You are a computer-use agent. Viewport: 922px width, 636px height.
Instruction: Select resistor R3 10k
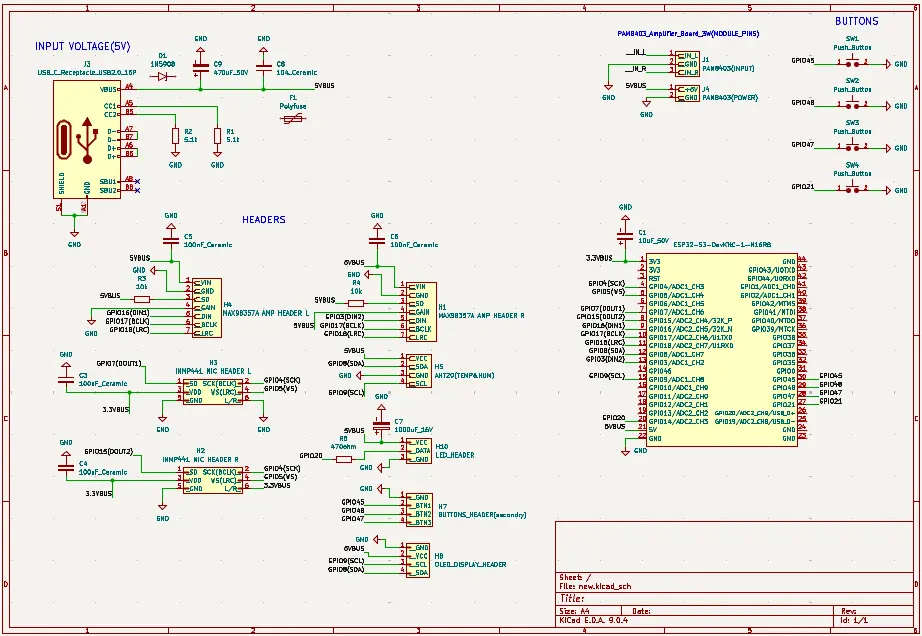click(x=142, y=299)
